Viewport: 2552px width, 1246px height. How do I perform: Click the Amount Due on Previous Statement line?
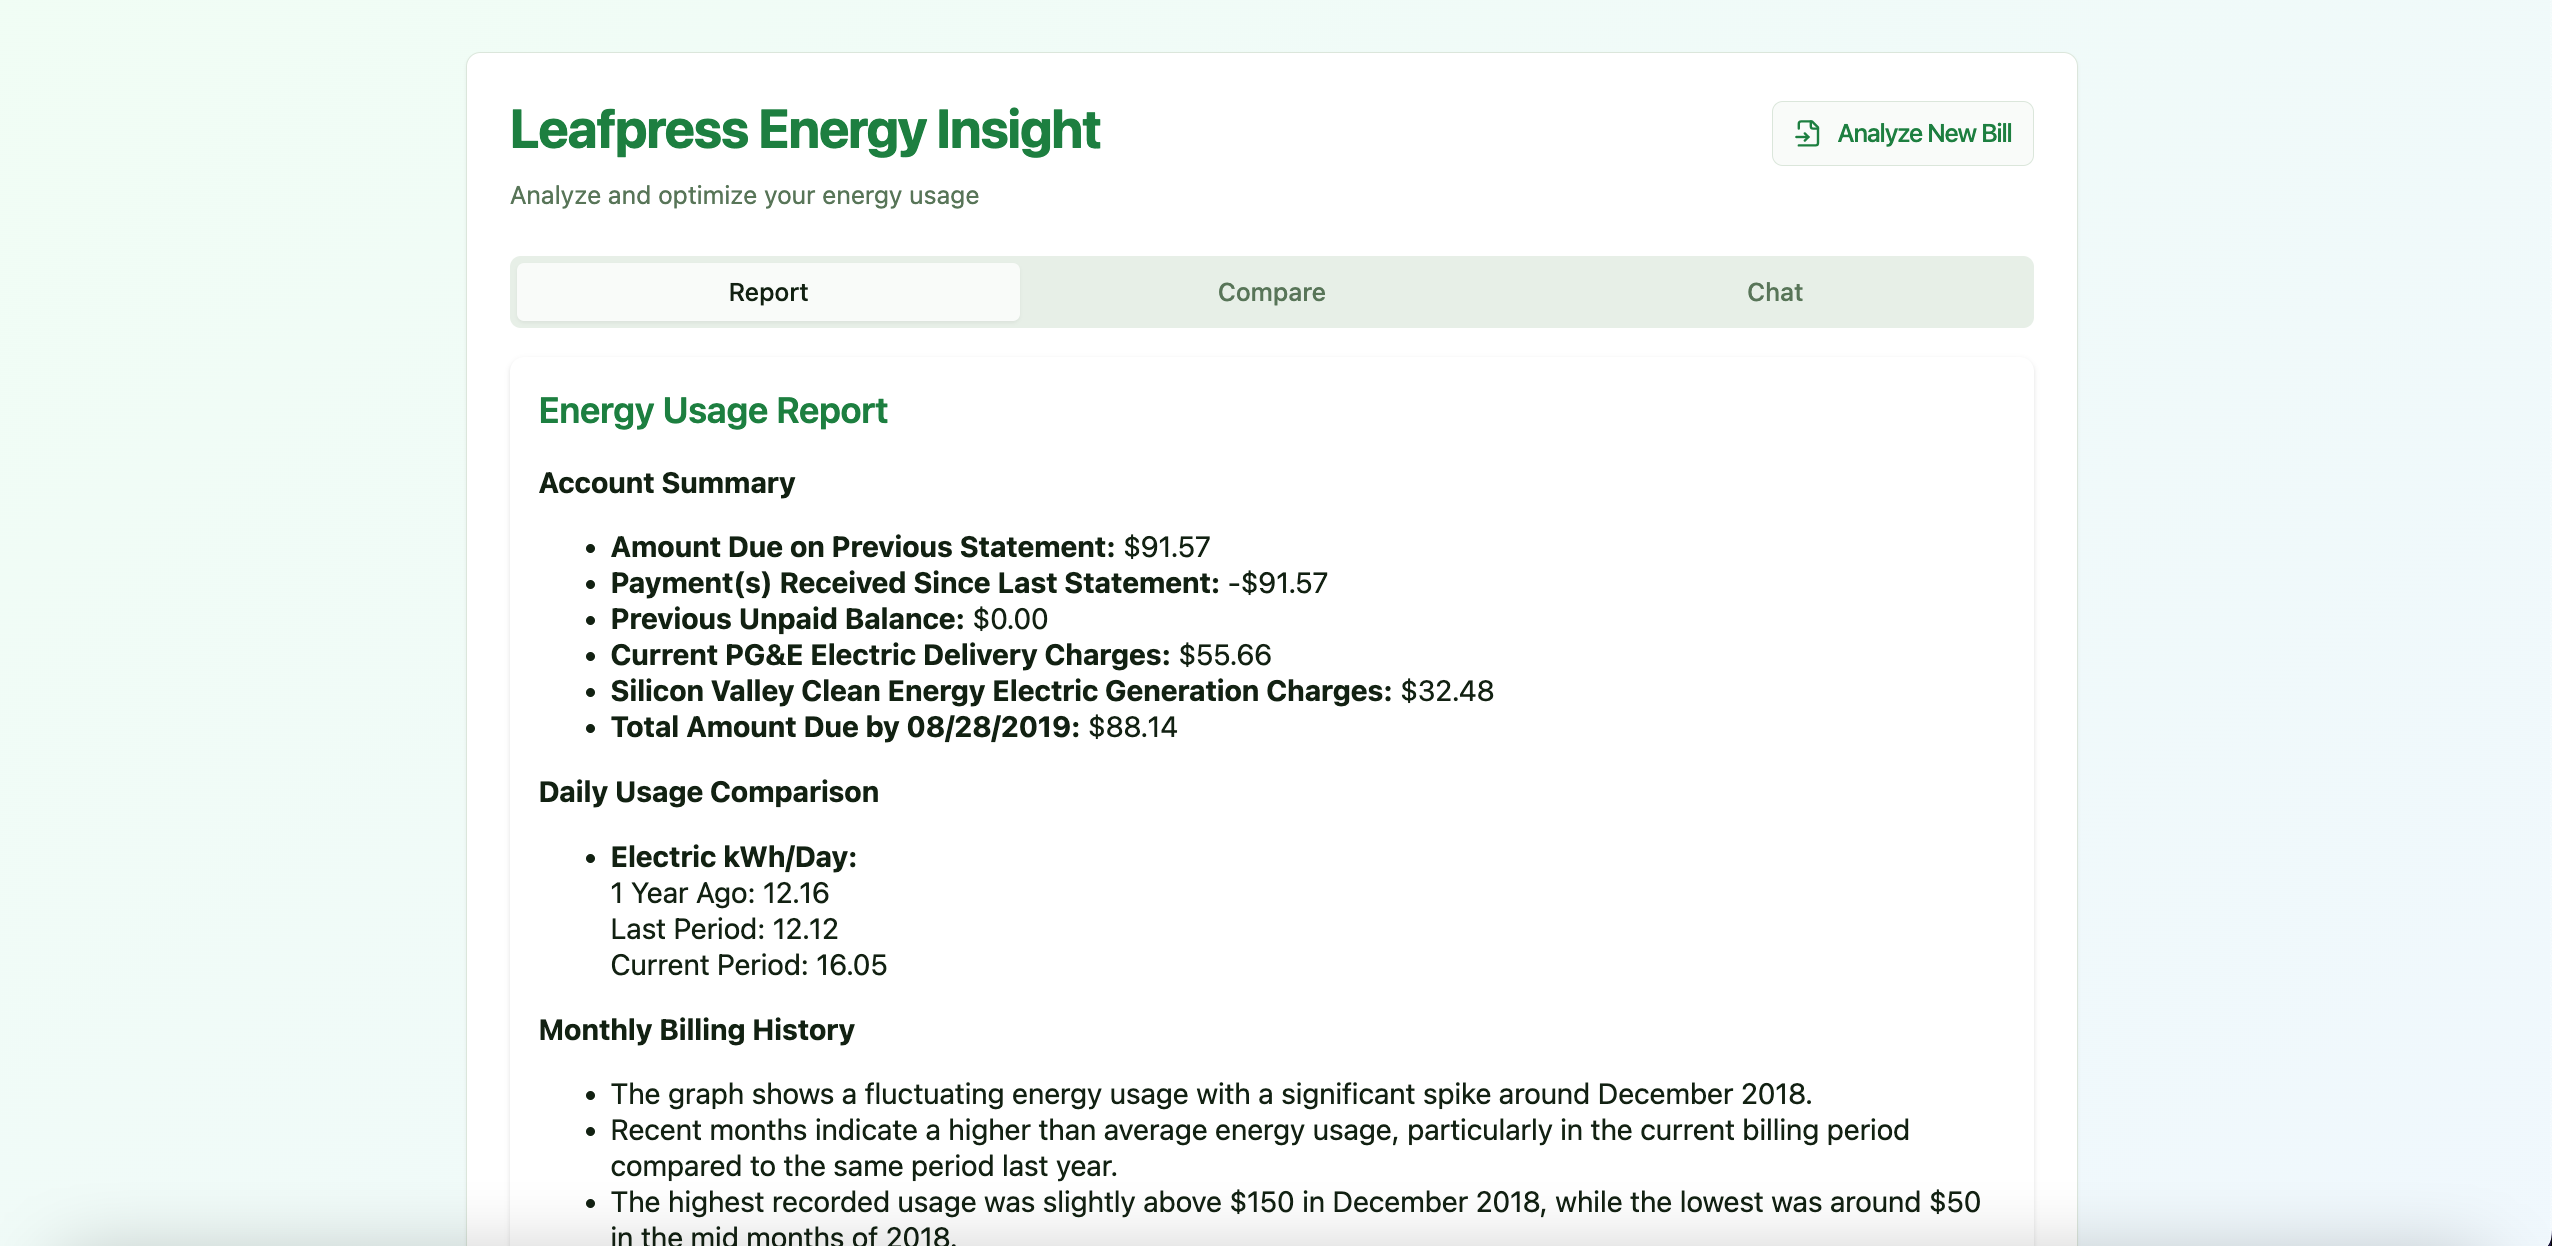pos(909,547)
